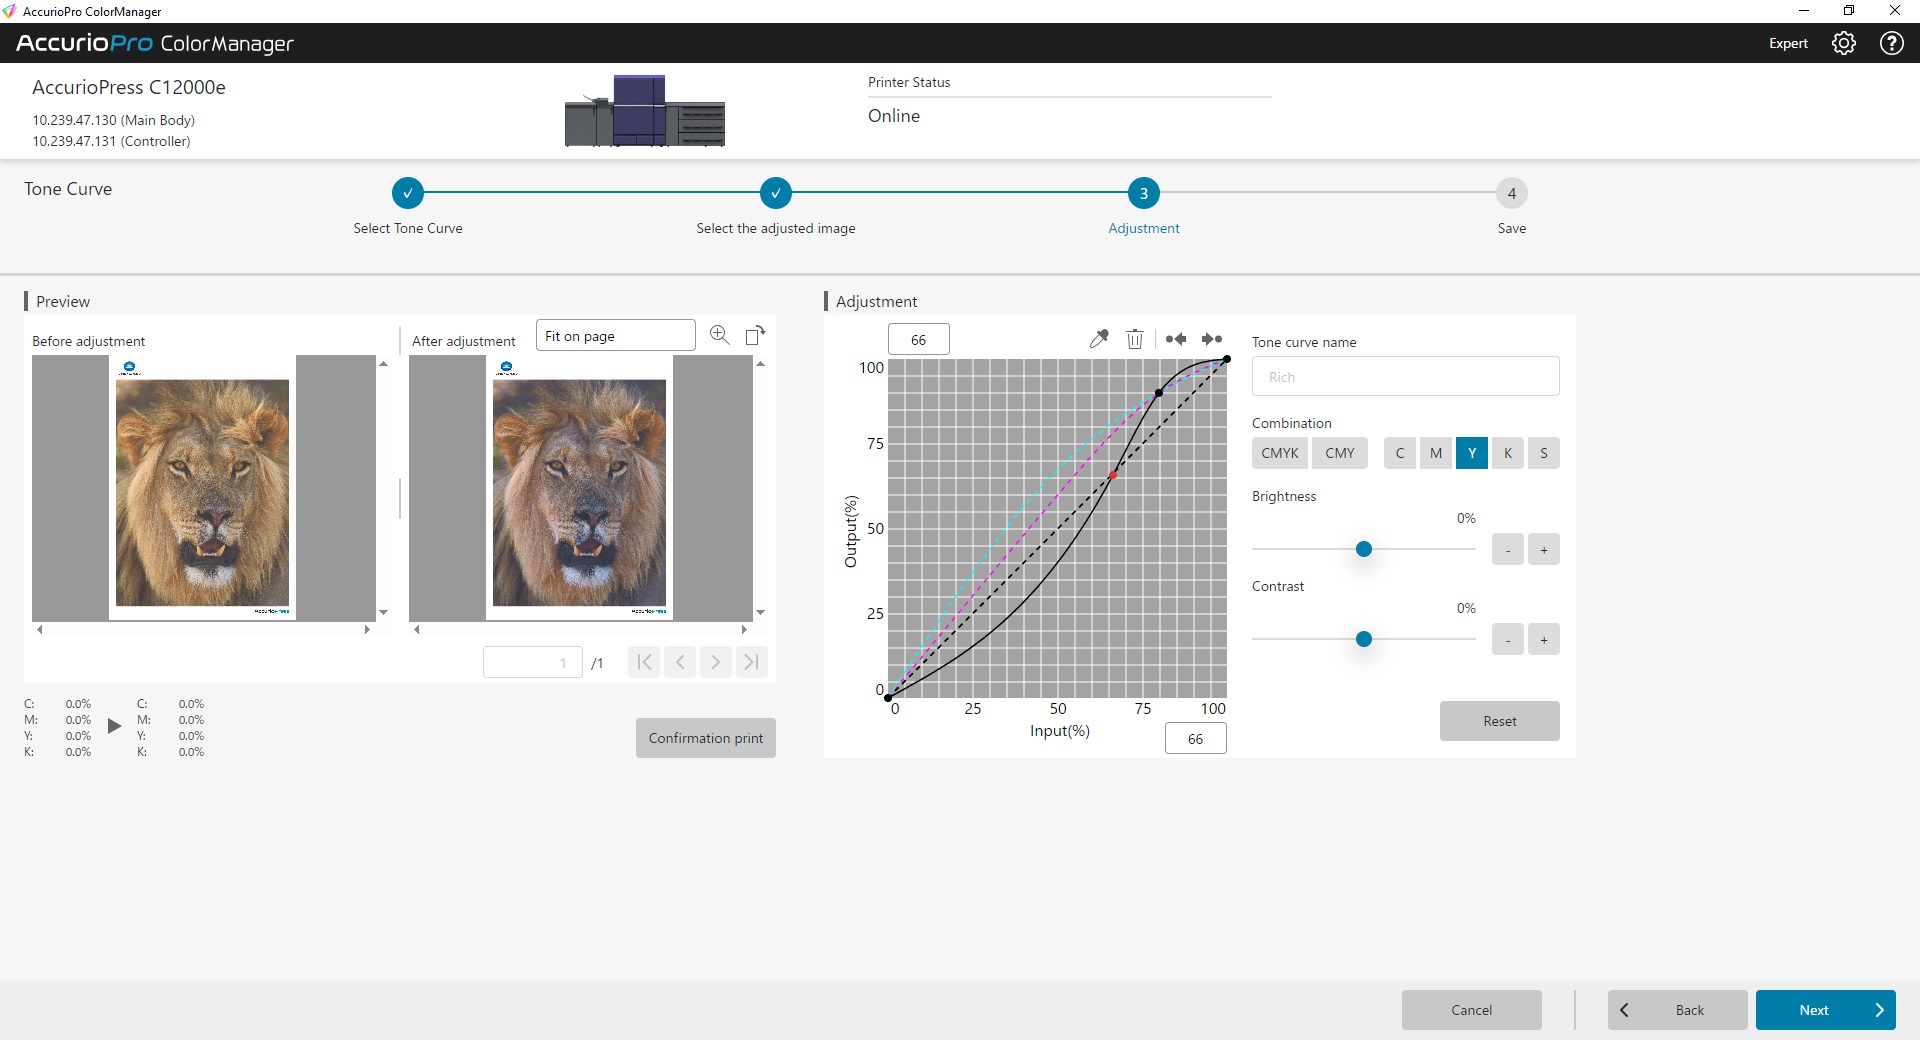Screen dimensions: 1920x1040
Task: Select the next curve point arrow icon
Action: [x=1212, y=339]
